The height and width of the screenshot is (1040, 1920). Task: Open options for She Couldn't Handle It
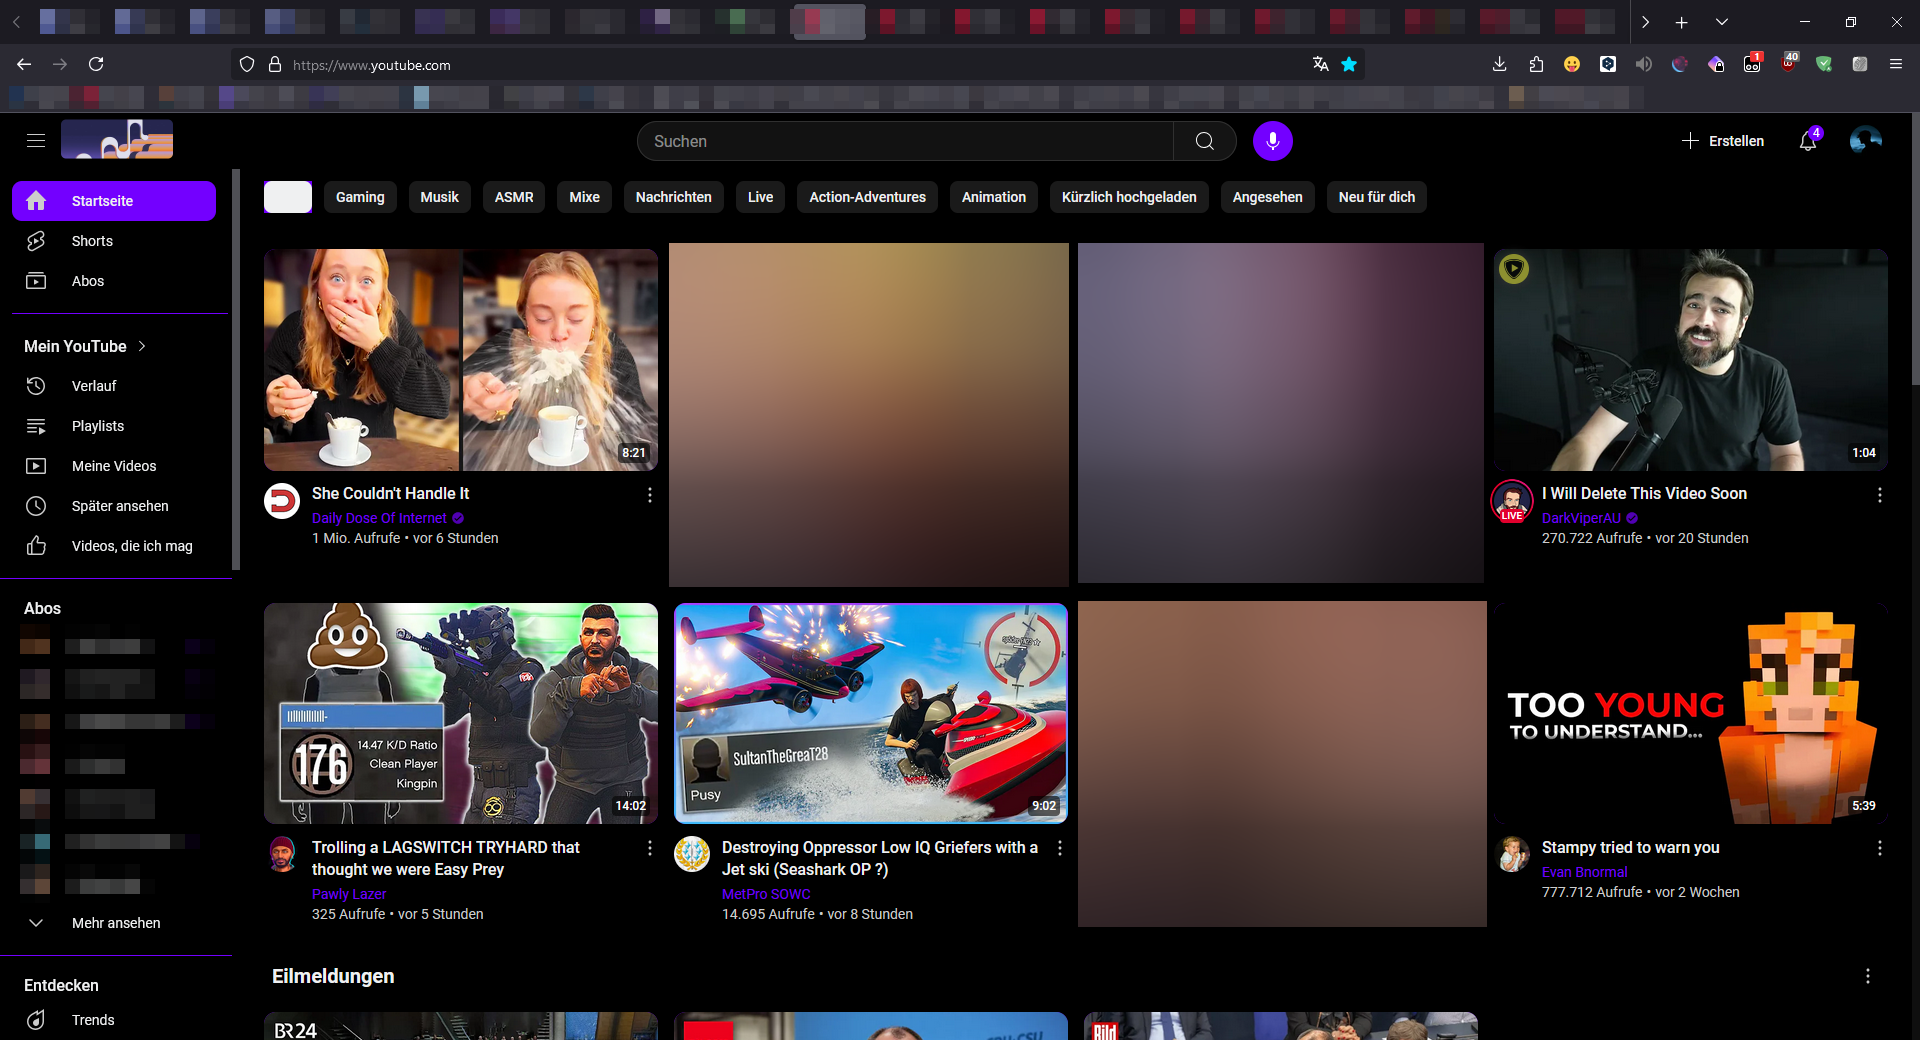pyautogui.click(x=650, y=495)
